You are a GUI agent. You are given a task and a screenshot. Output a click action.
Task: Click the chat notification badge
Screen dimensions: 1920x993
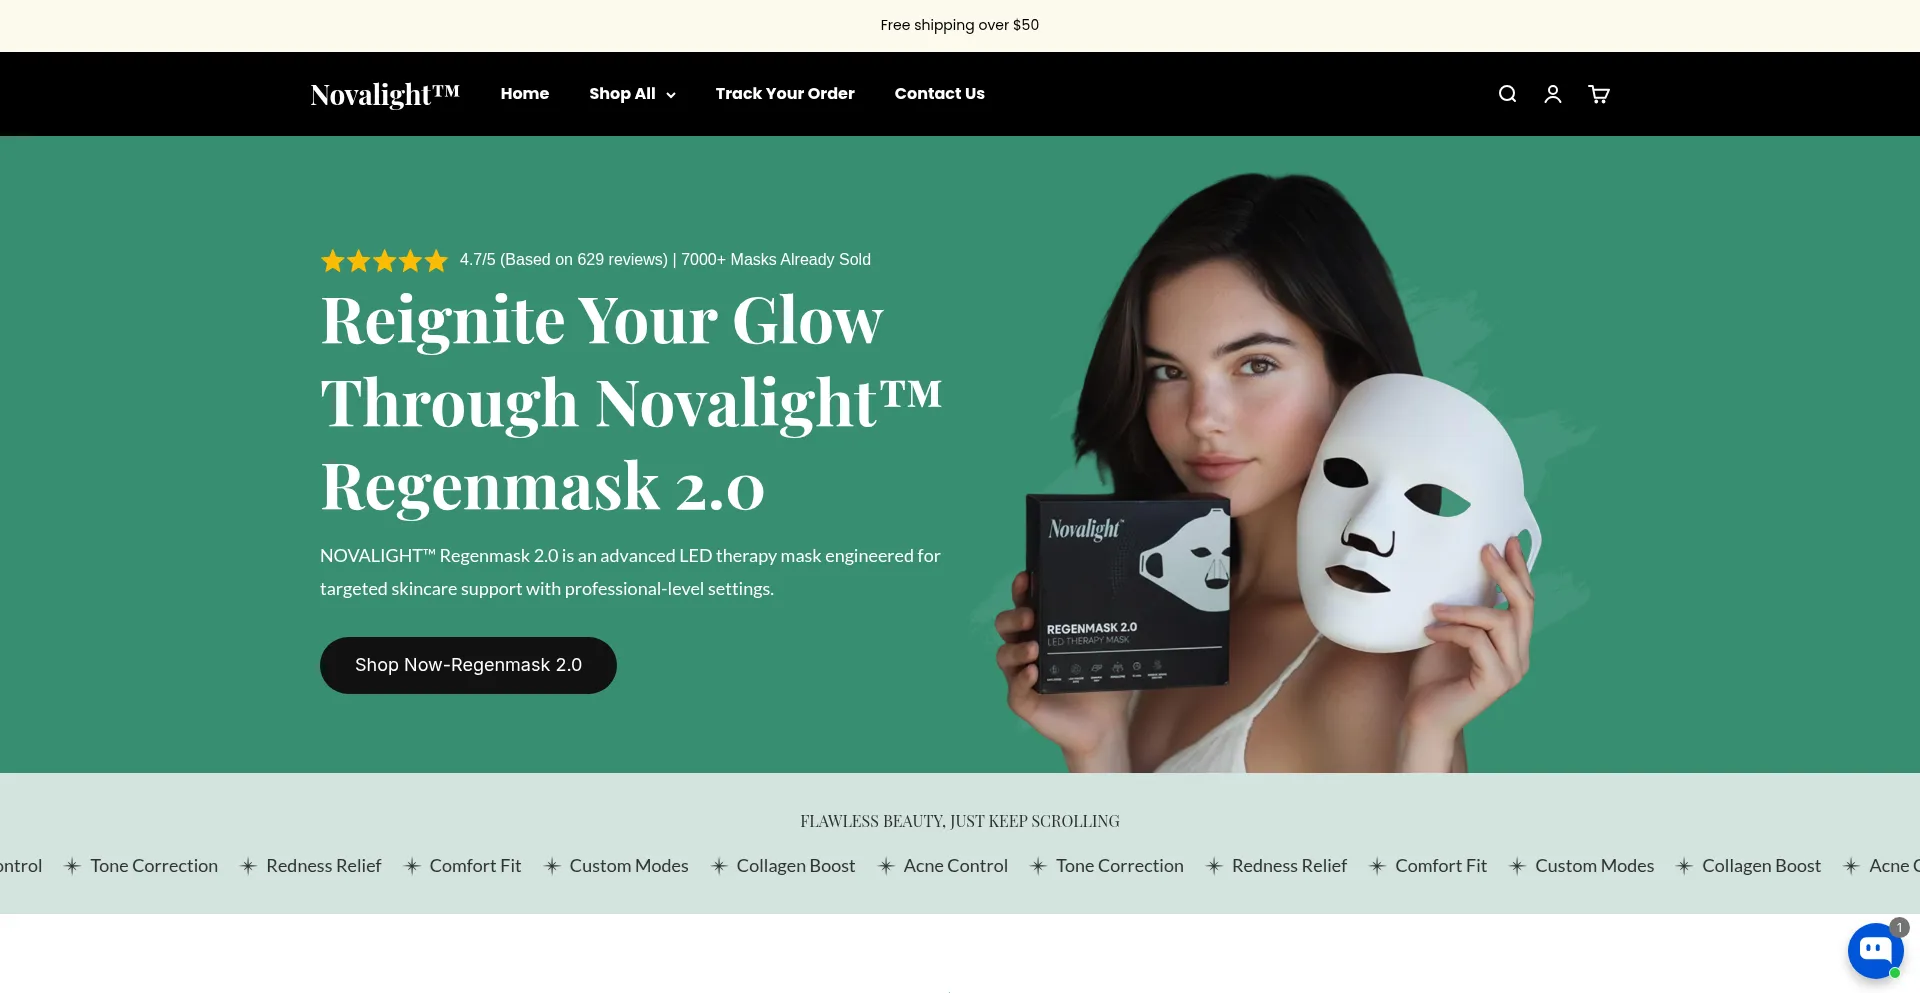[x=1899, y=927]
